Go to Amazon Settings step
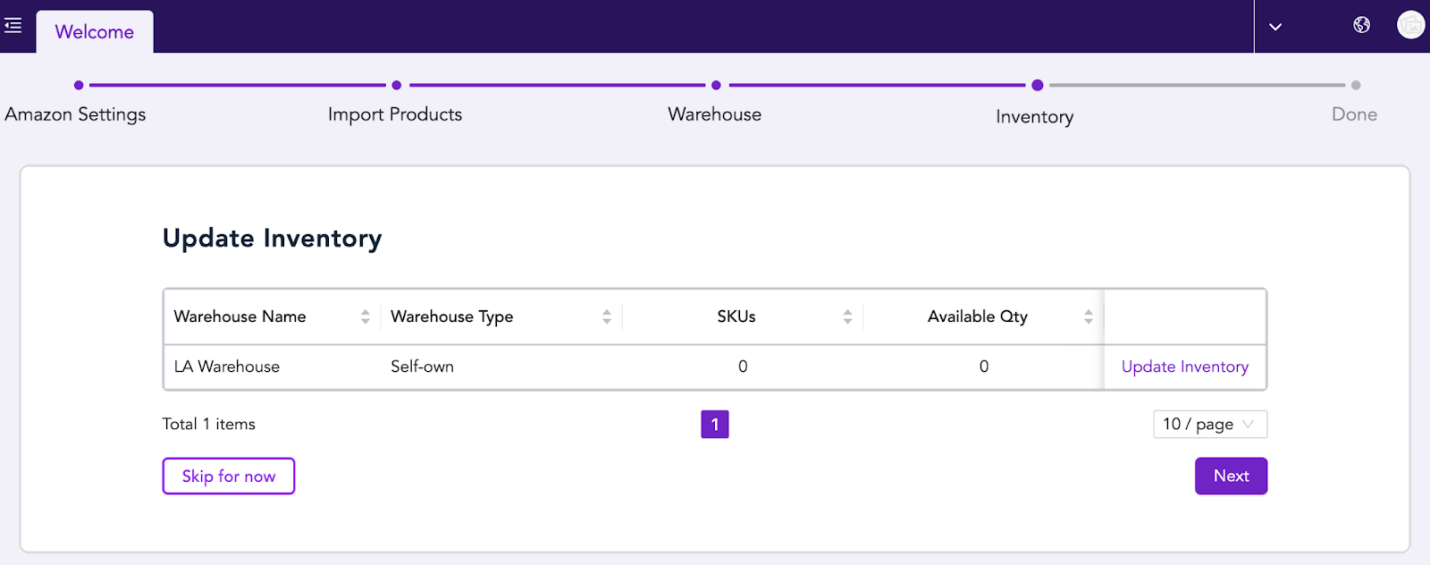 pos(76,114)
